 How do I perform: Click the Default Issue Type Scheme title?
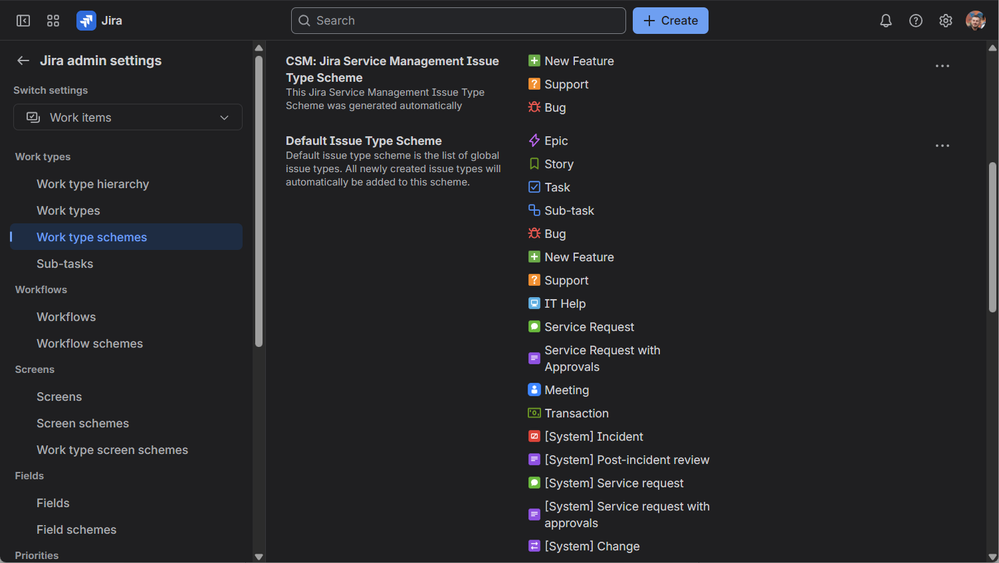pyautogui.click(x=363, y=141)
